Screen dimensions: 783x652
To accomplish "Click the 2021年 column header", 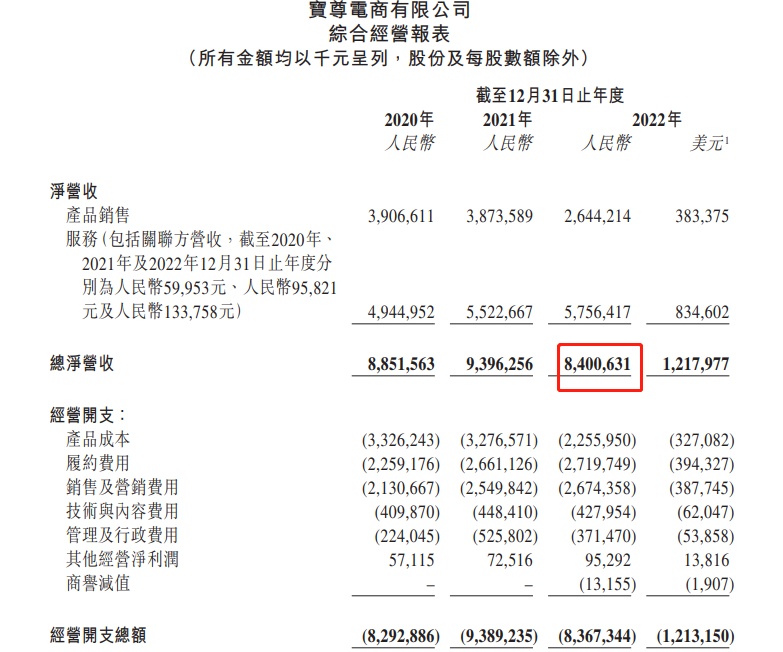I will (x=507, y=120).
